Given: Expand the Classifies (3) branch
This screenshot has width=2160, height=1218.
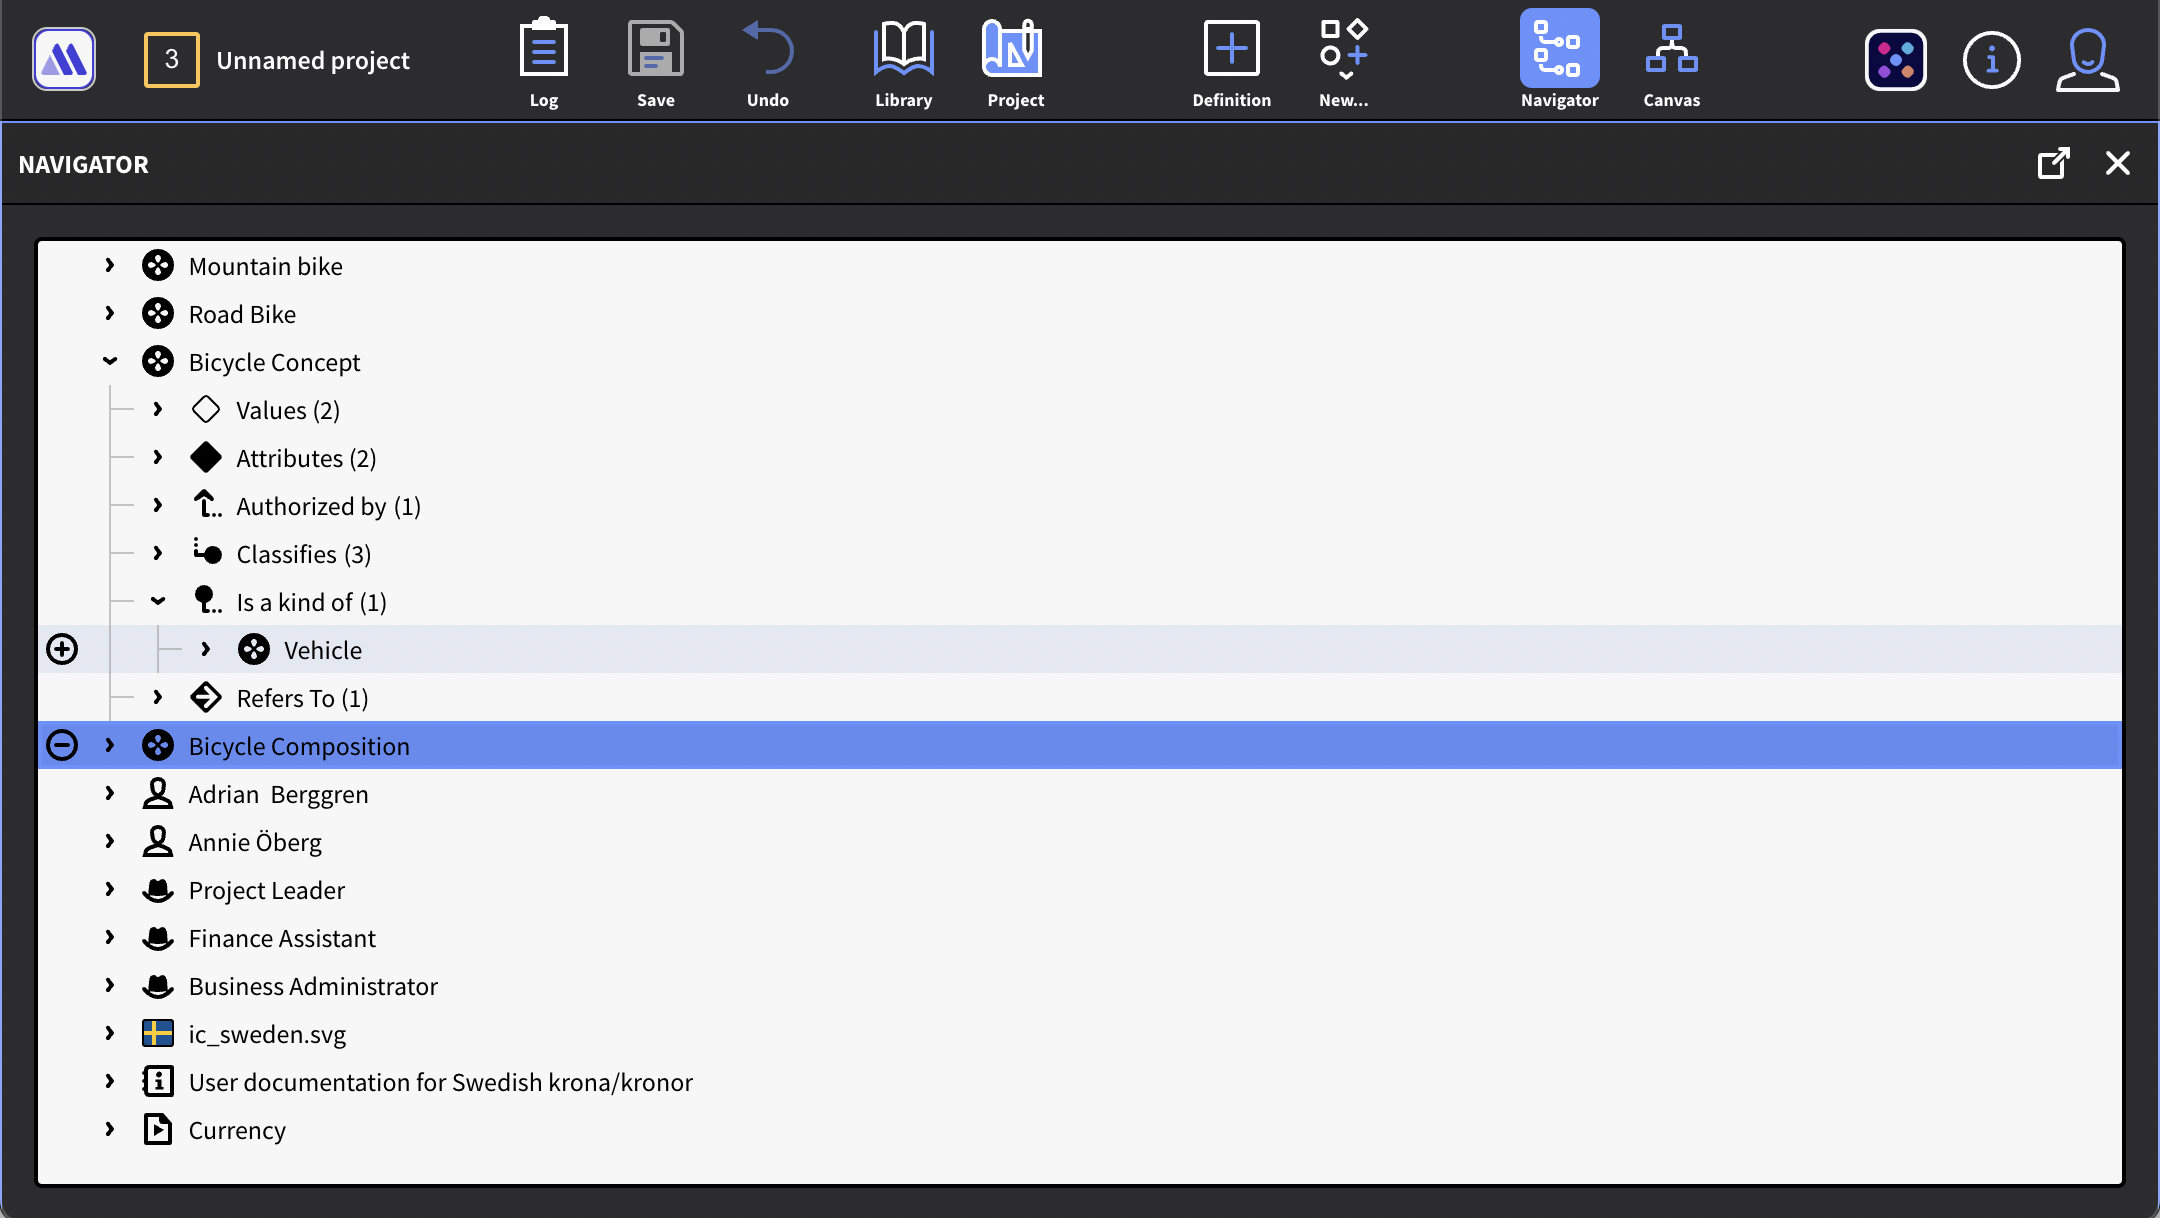Looking at the screenshot, I should click(x=158, y=554).
